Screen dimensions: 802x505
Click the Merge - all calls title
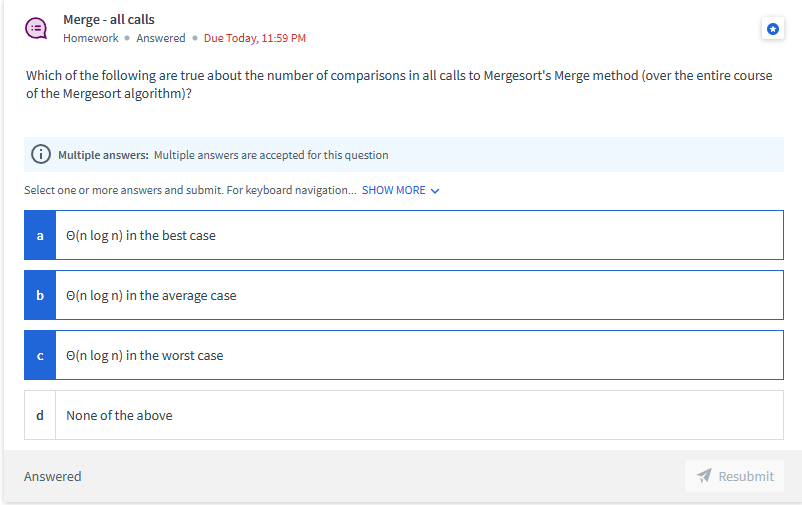109,19
